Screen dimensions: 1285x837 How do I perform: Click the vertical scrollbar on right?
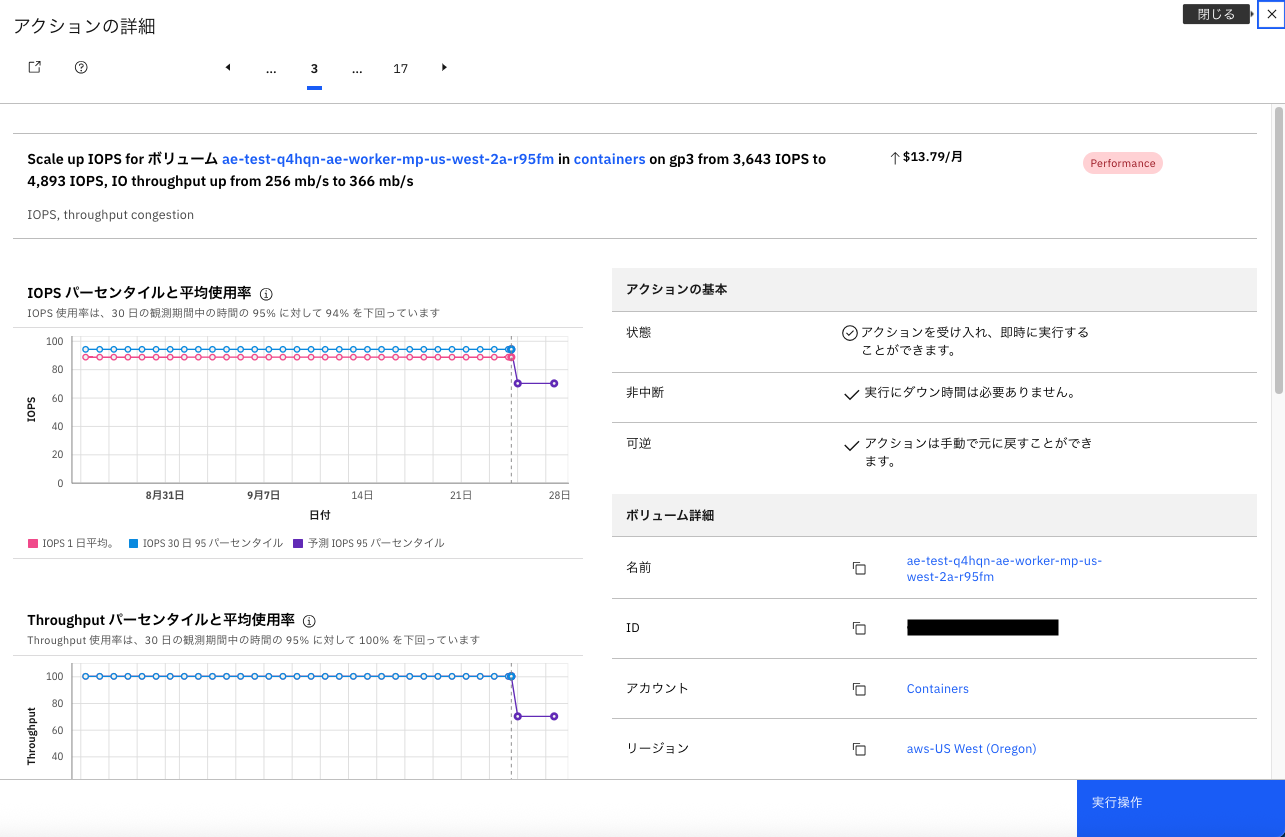[1278, 250]
